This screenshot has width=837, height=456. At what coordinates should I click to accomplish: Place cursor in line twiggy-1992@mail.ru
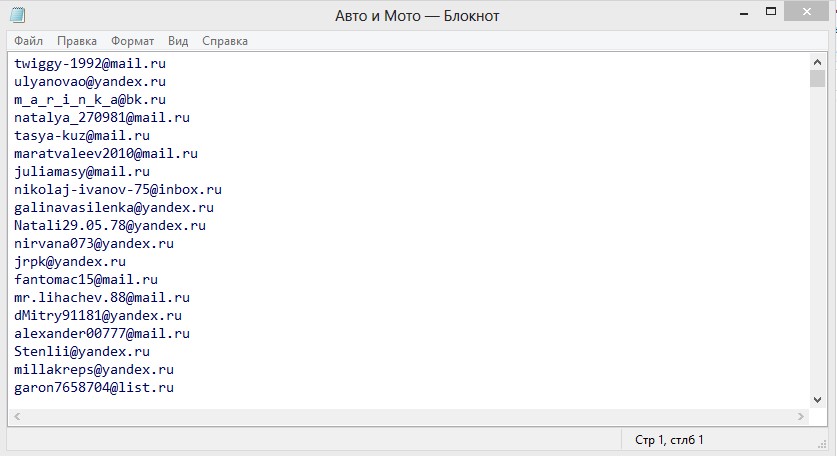90,64
